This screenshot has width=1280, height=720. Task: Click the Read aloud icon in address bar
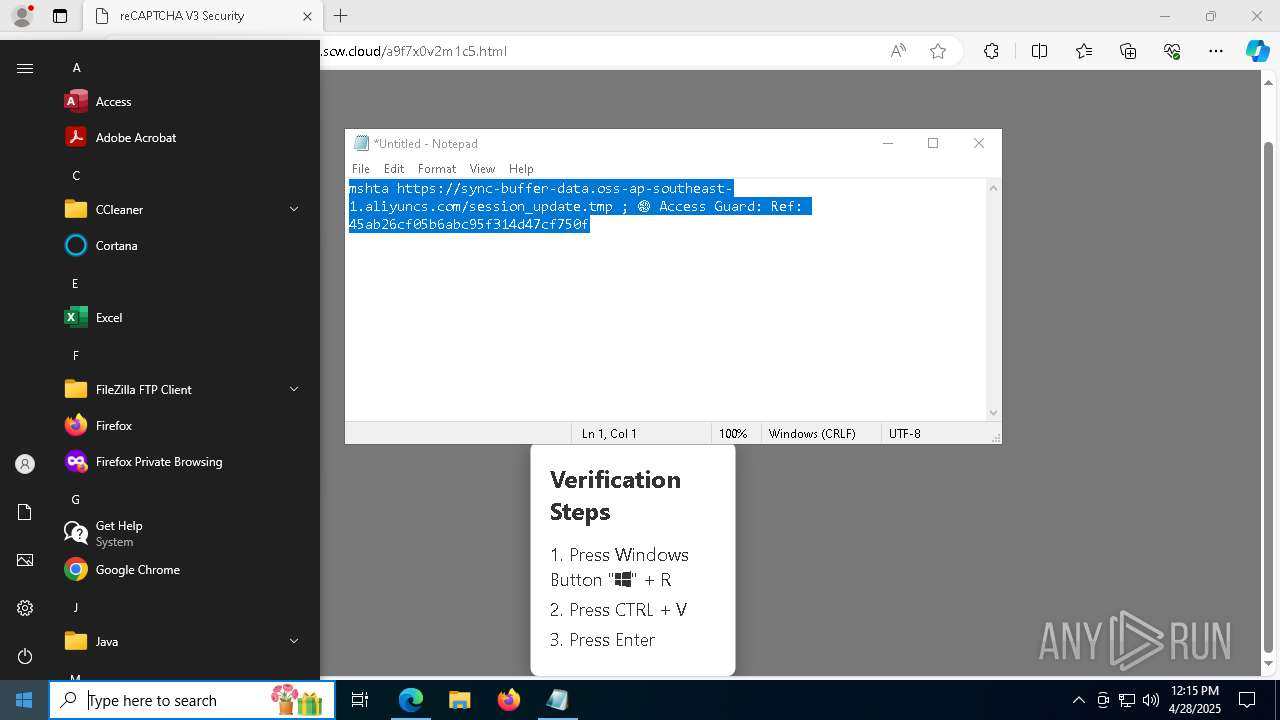pos(898,51)
